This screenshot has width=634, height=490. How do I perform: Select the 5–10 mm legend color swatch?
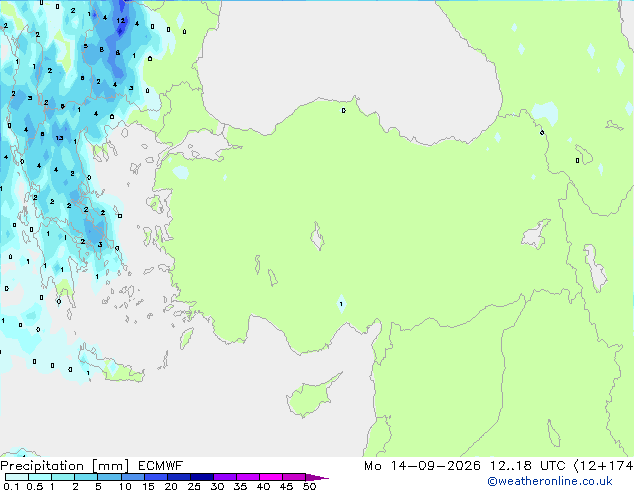tap(109, 477)
